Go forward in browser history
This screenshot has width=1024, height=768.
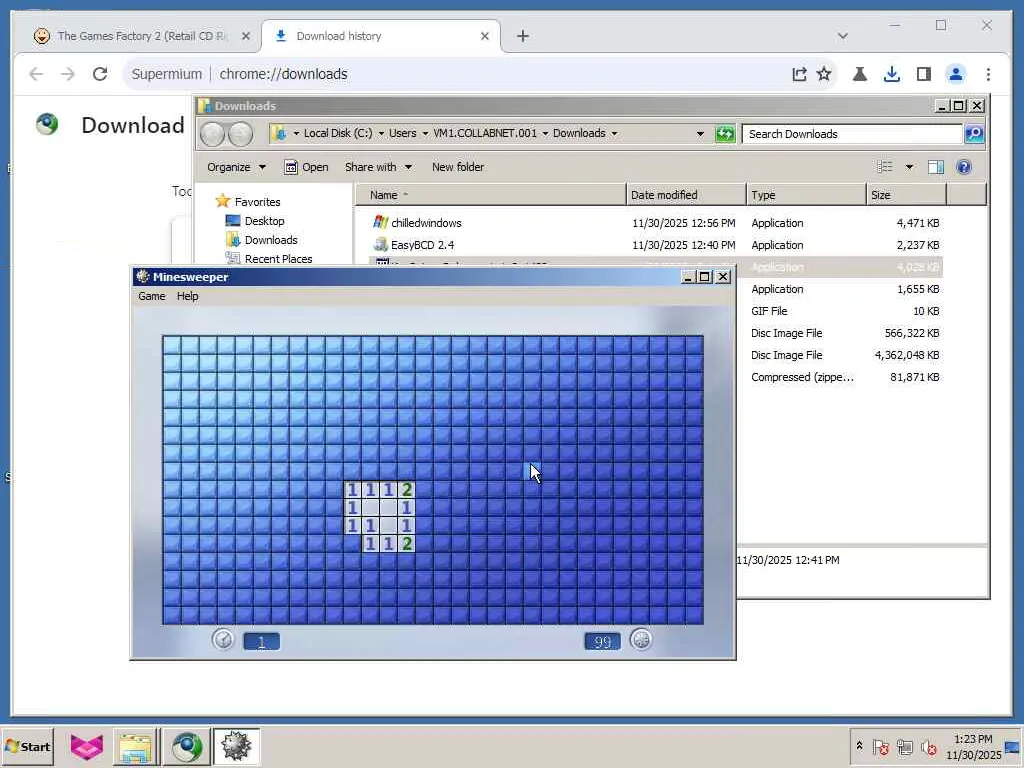67,74
